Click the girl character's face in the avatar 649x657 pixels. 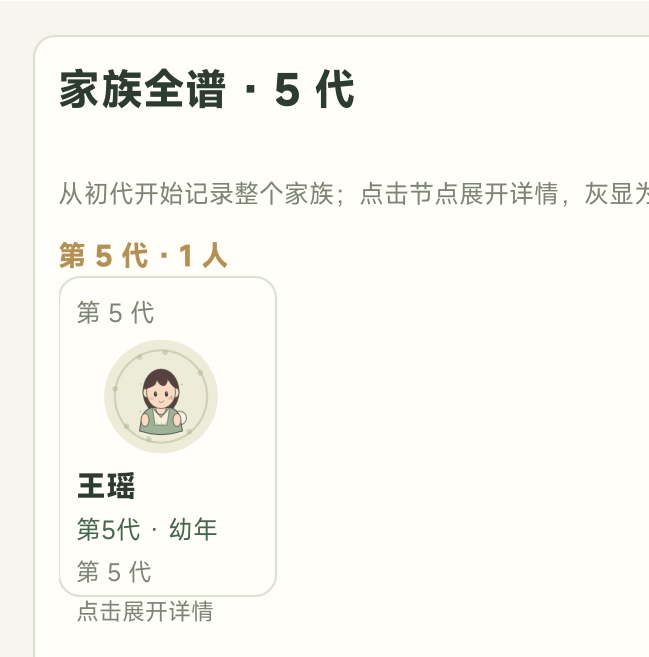coord(161,396)
